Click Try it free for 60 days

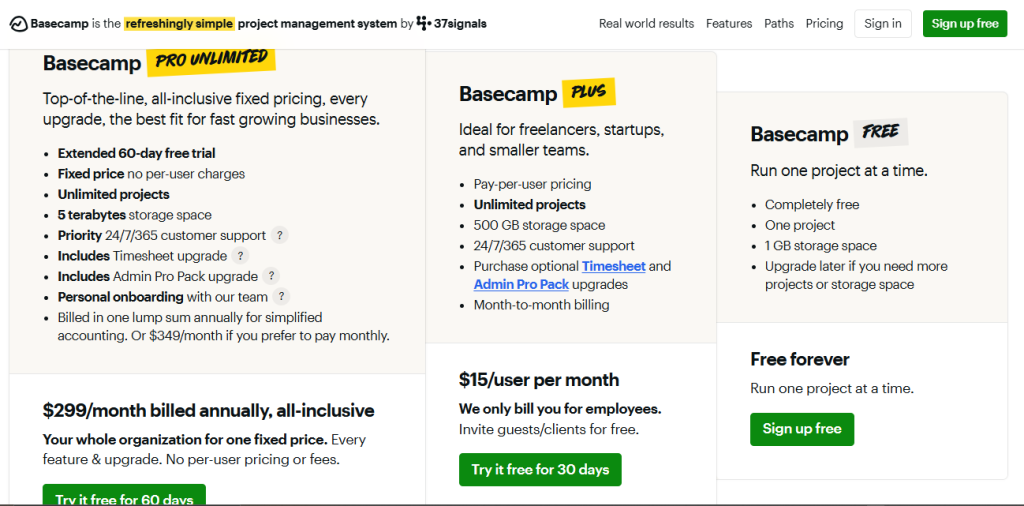point(124,497)
